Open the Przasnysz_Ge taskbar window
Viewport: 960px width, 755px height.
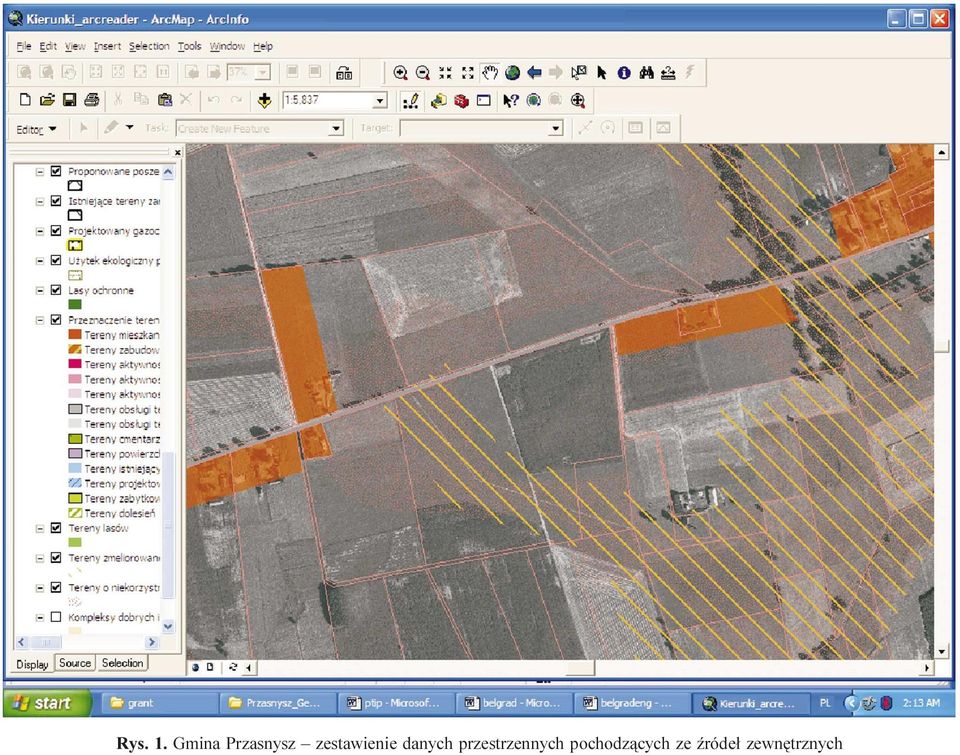pyautogui.click(x=277, y=703)
